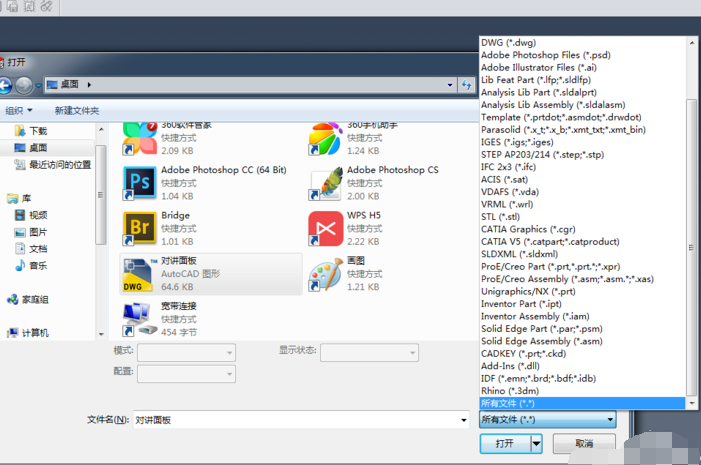
Task: Click the Forward navigation arrow
Action: 24,85
